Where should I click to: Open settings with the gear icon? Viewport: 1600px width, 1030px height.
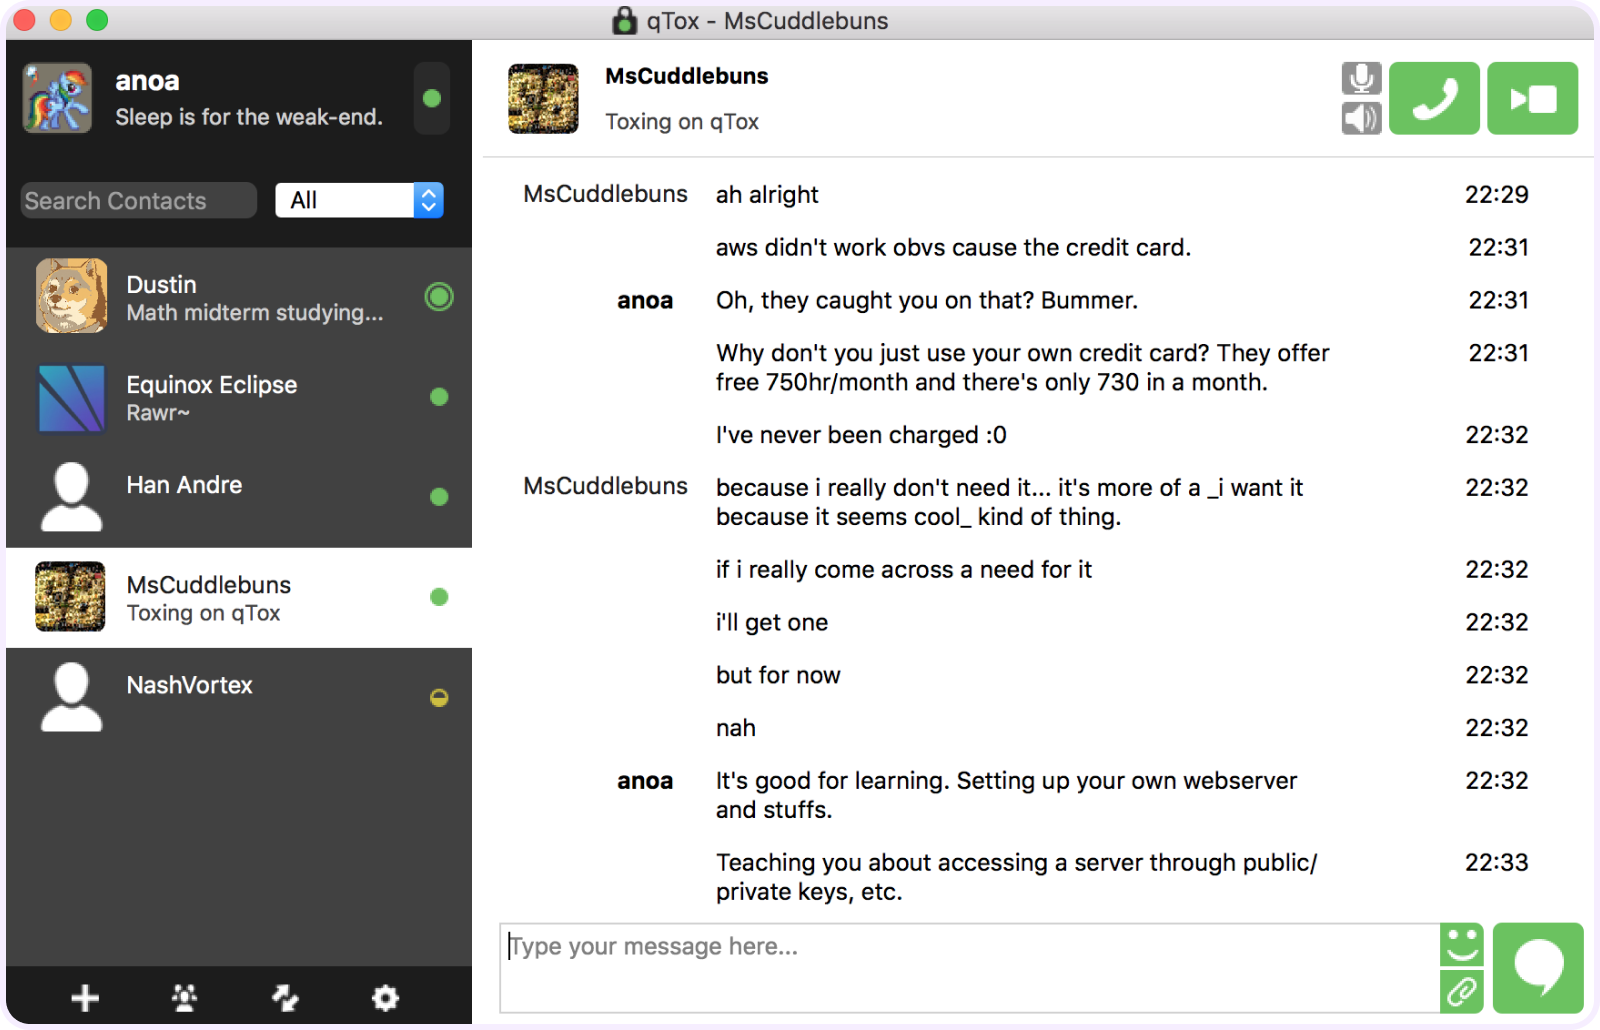coord(385,997)
